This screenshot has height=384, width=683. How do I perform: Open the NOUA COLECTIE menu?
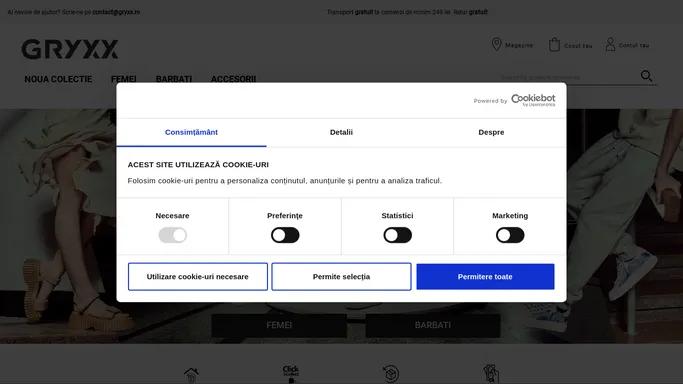tap(58, 79)
